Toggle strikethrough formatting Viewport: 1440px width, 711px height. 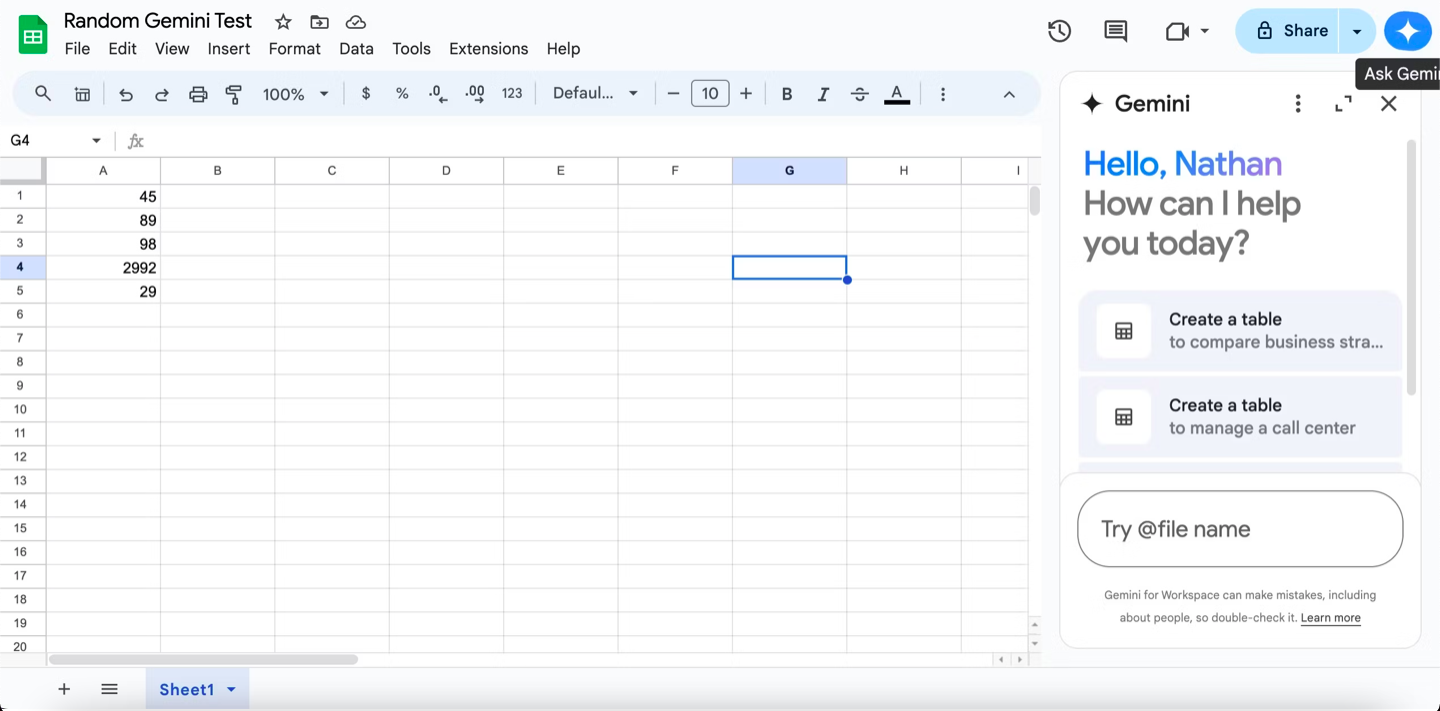click(x=859, y=94)
